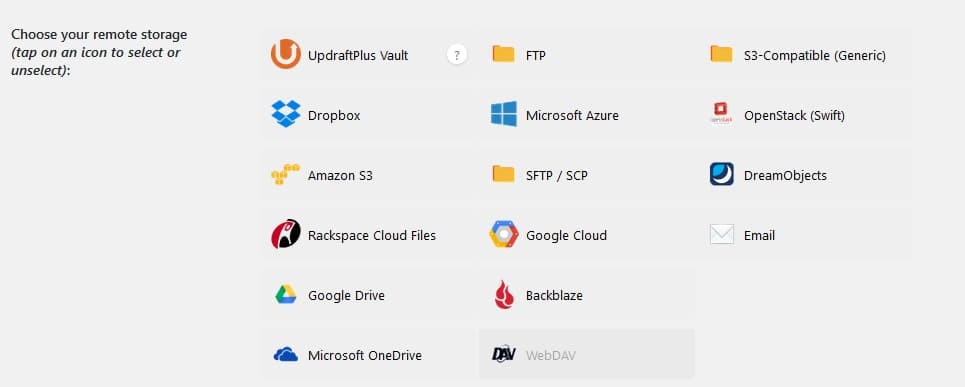Select the Backblaze flame icon
Image resolution: width=965 pixels, height=387 pixels.
(x=504, y=294)
